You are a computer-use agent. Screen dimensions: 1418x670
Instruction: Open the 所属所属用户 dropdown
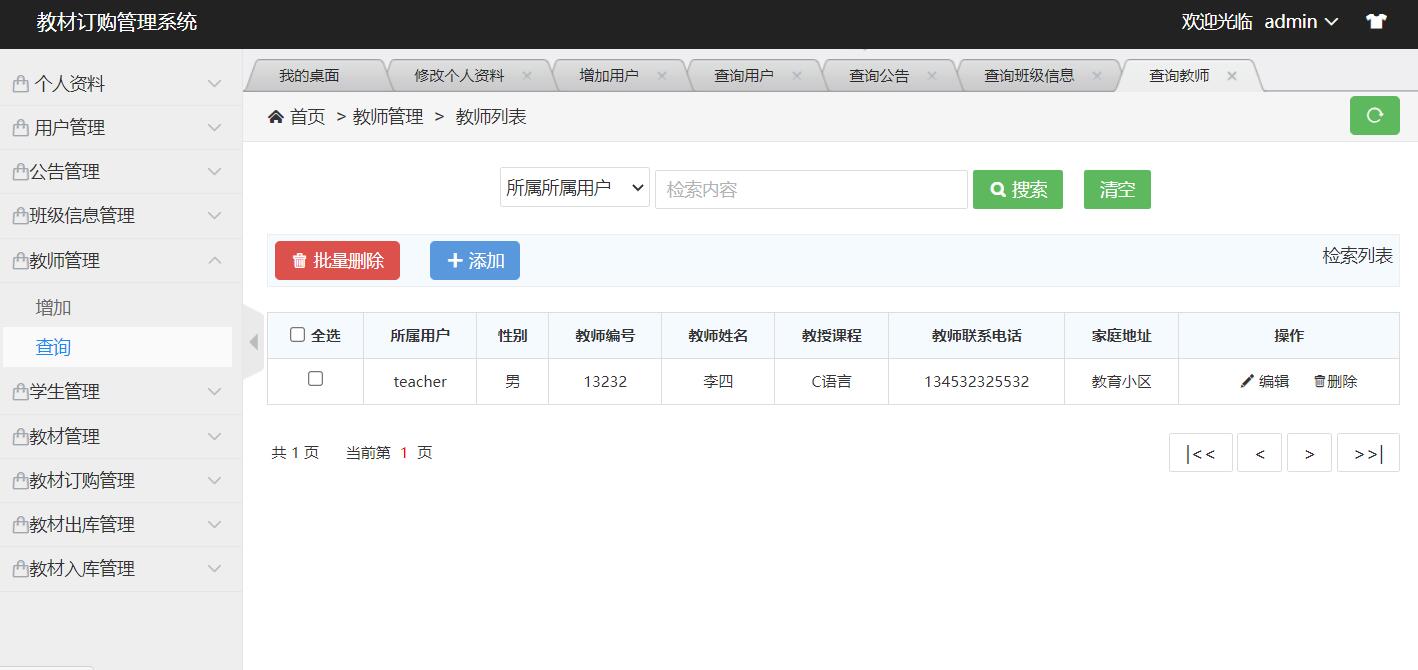(x=574, y=186)
